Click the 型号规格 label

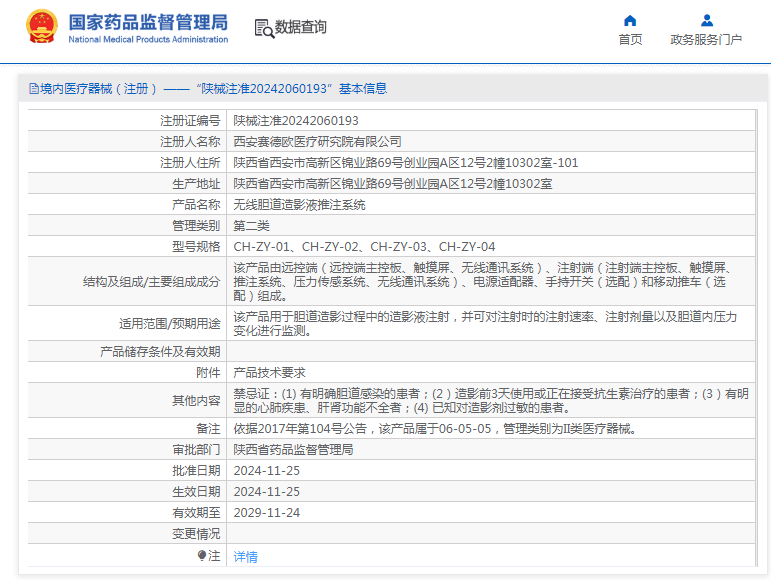tap(196, 247)
